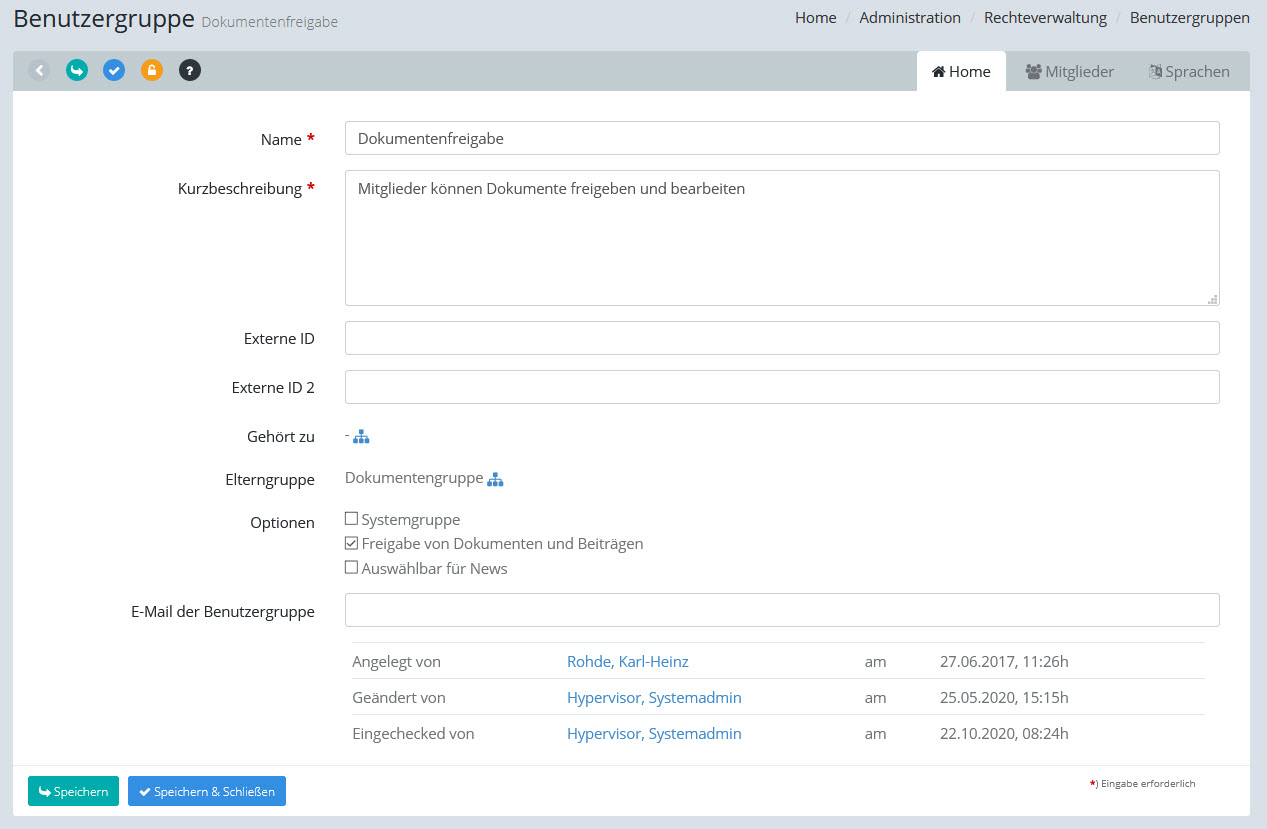Click the blue checkmark toolbar icon
Viewport: 1267px width, 829px height.
click(114, 70)
